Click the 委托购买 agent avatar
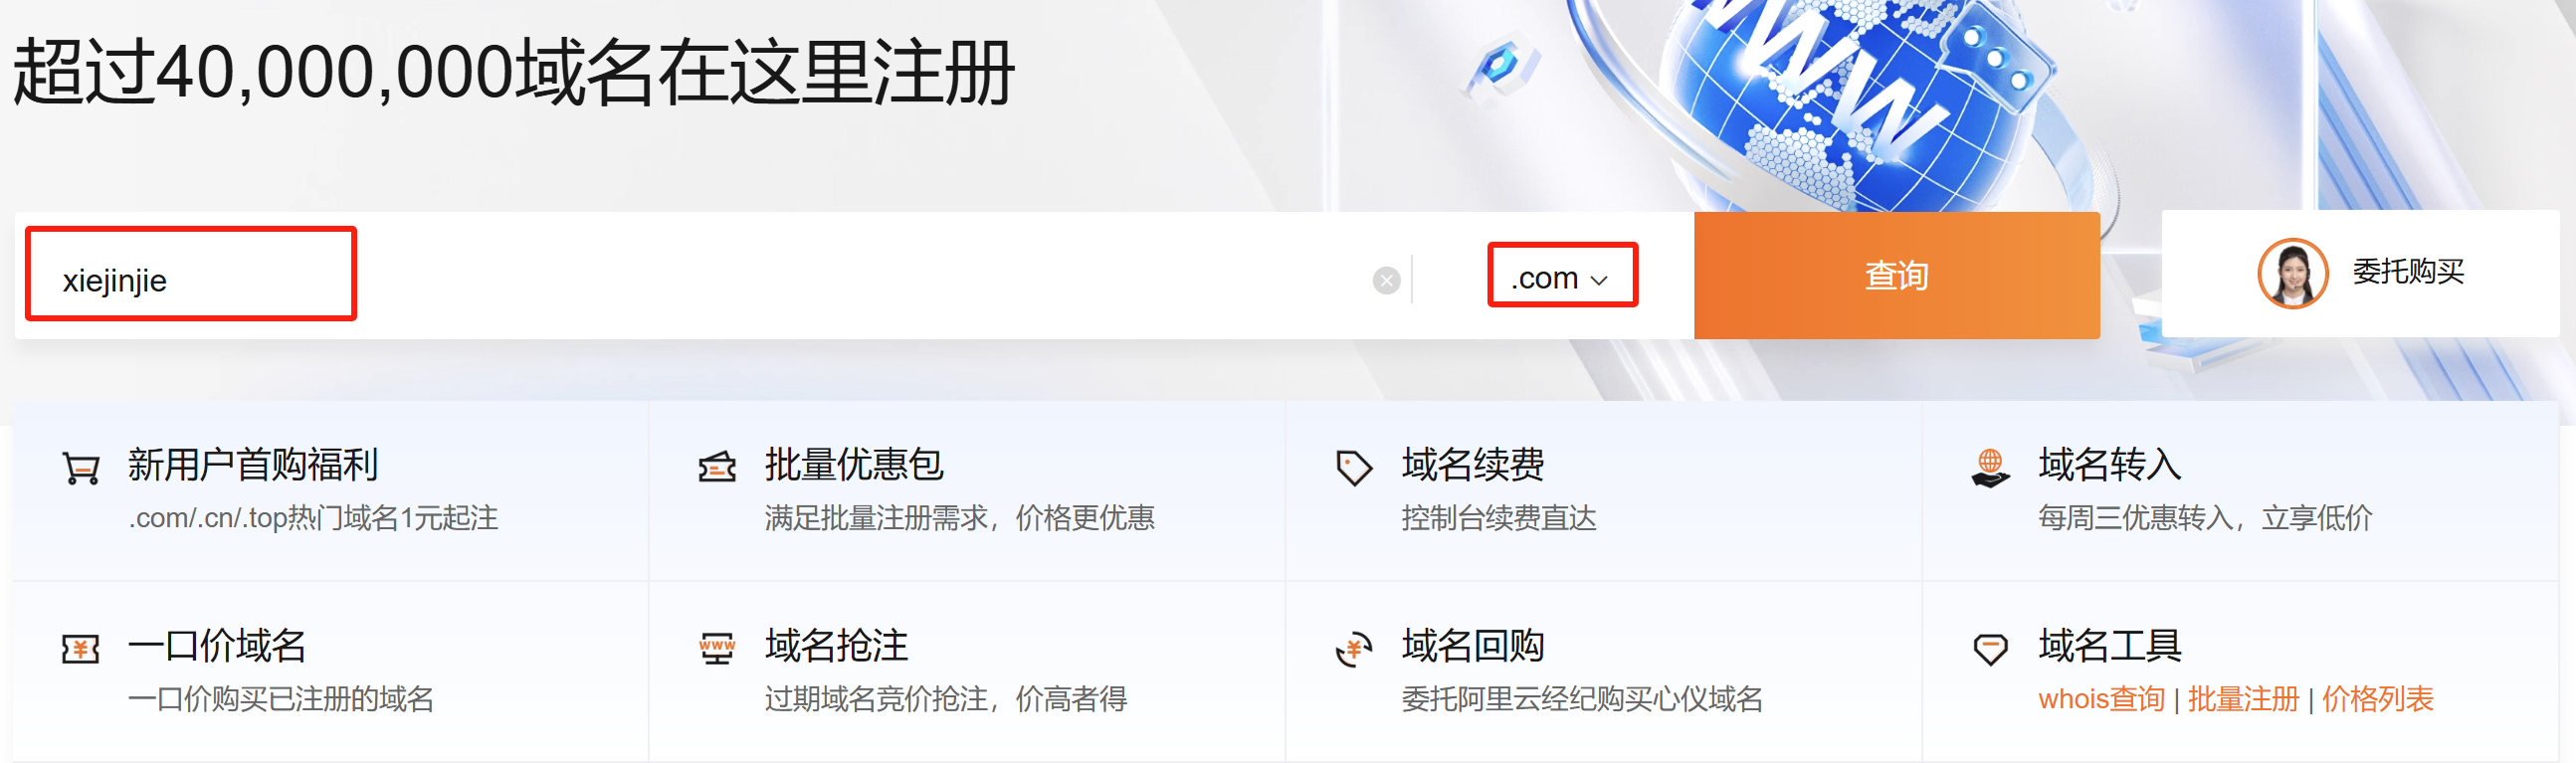This screenshot has width=2576, height=763. pos(2292,273)
